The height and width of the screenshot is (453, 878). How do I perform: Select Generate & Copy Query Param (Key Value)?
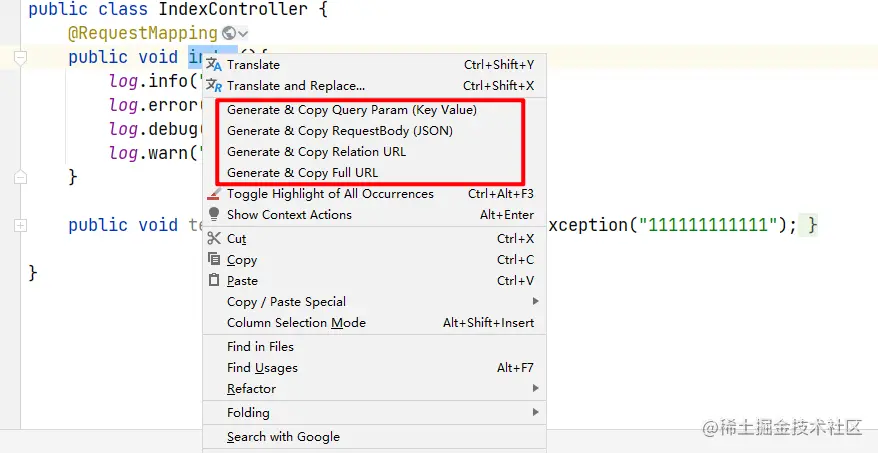click(x=351, y=110)
